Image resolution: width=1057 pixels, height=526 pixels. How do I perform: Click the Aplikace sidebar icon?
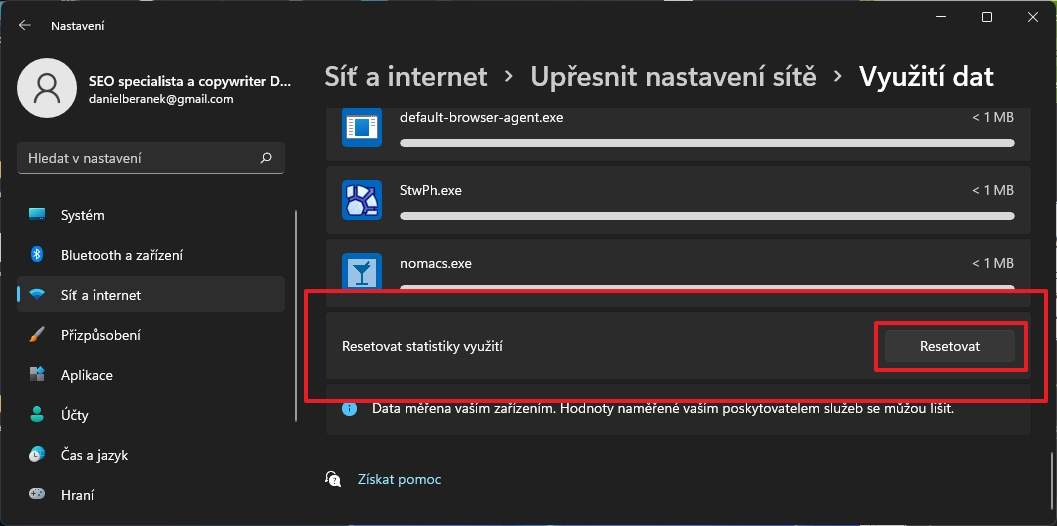point(37,375)
